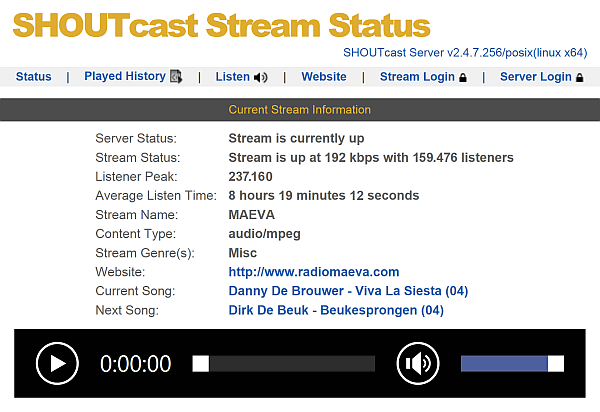The width and height of the screenshot is (600, 412).
Task: Select the stream genre Misc
Action: tap(243, 253)
